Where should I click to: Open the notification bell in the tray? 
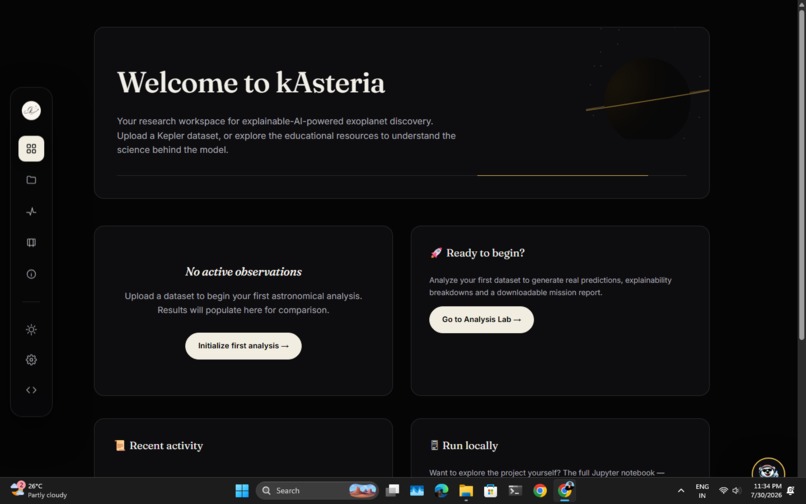pos(791,491)
